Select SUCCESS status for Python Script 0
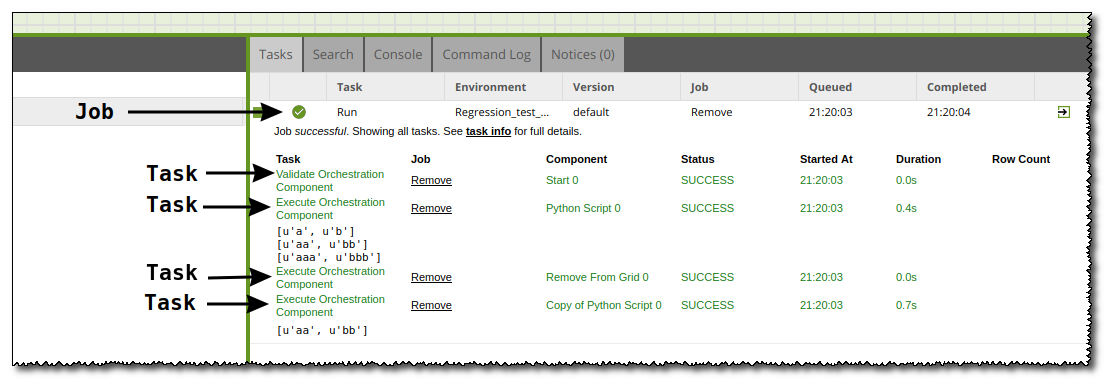Image resolution: width=1111 pixels, height=385 pixels. [707, 208]
